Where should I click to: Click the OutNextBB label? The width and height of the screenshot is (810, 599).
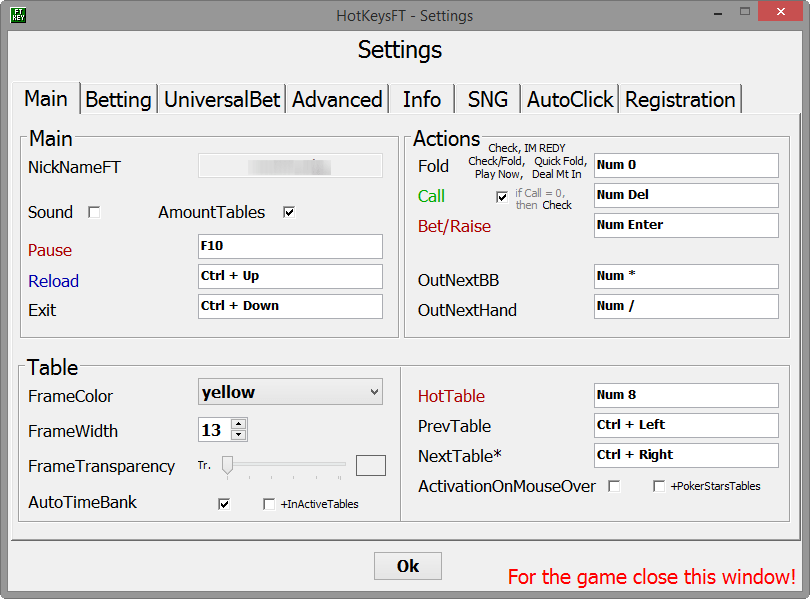pyautogui.click(x=458, y=280)
